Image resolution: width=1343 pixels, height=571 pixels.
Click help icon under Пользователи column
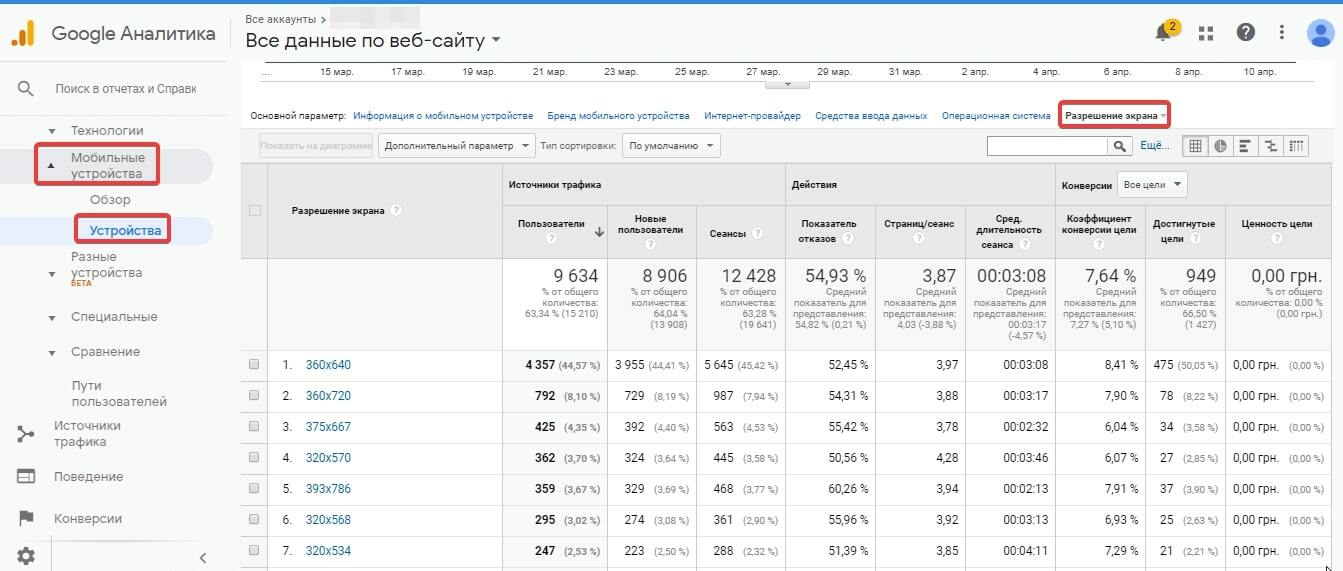click(x=551, y=240)
